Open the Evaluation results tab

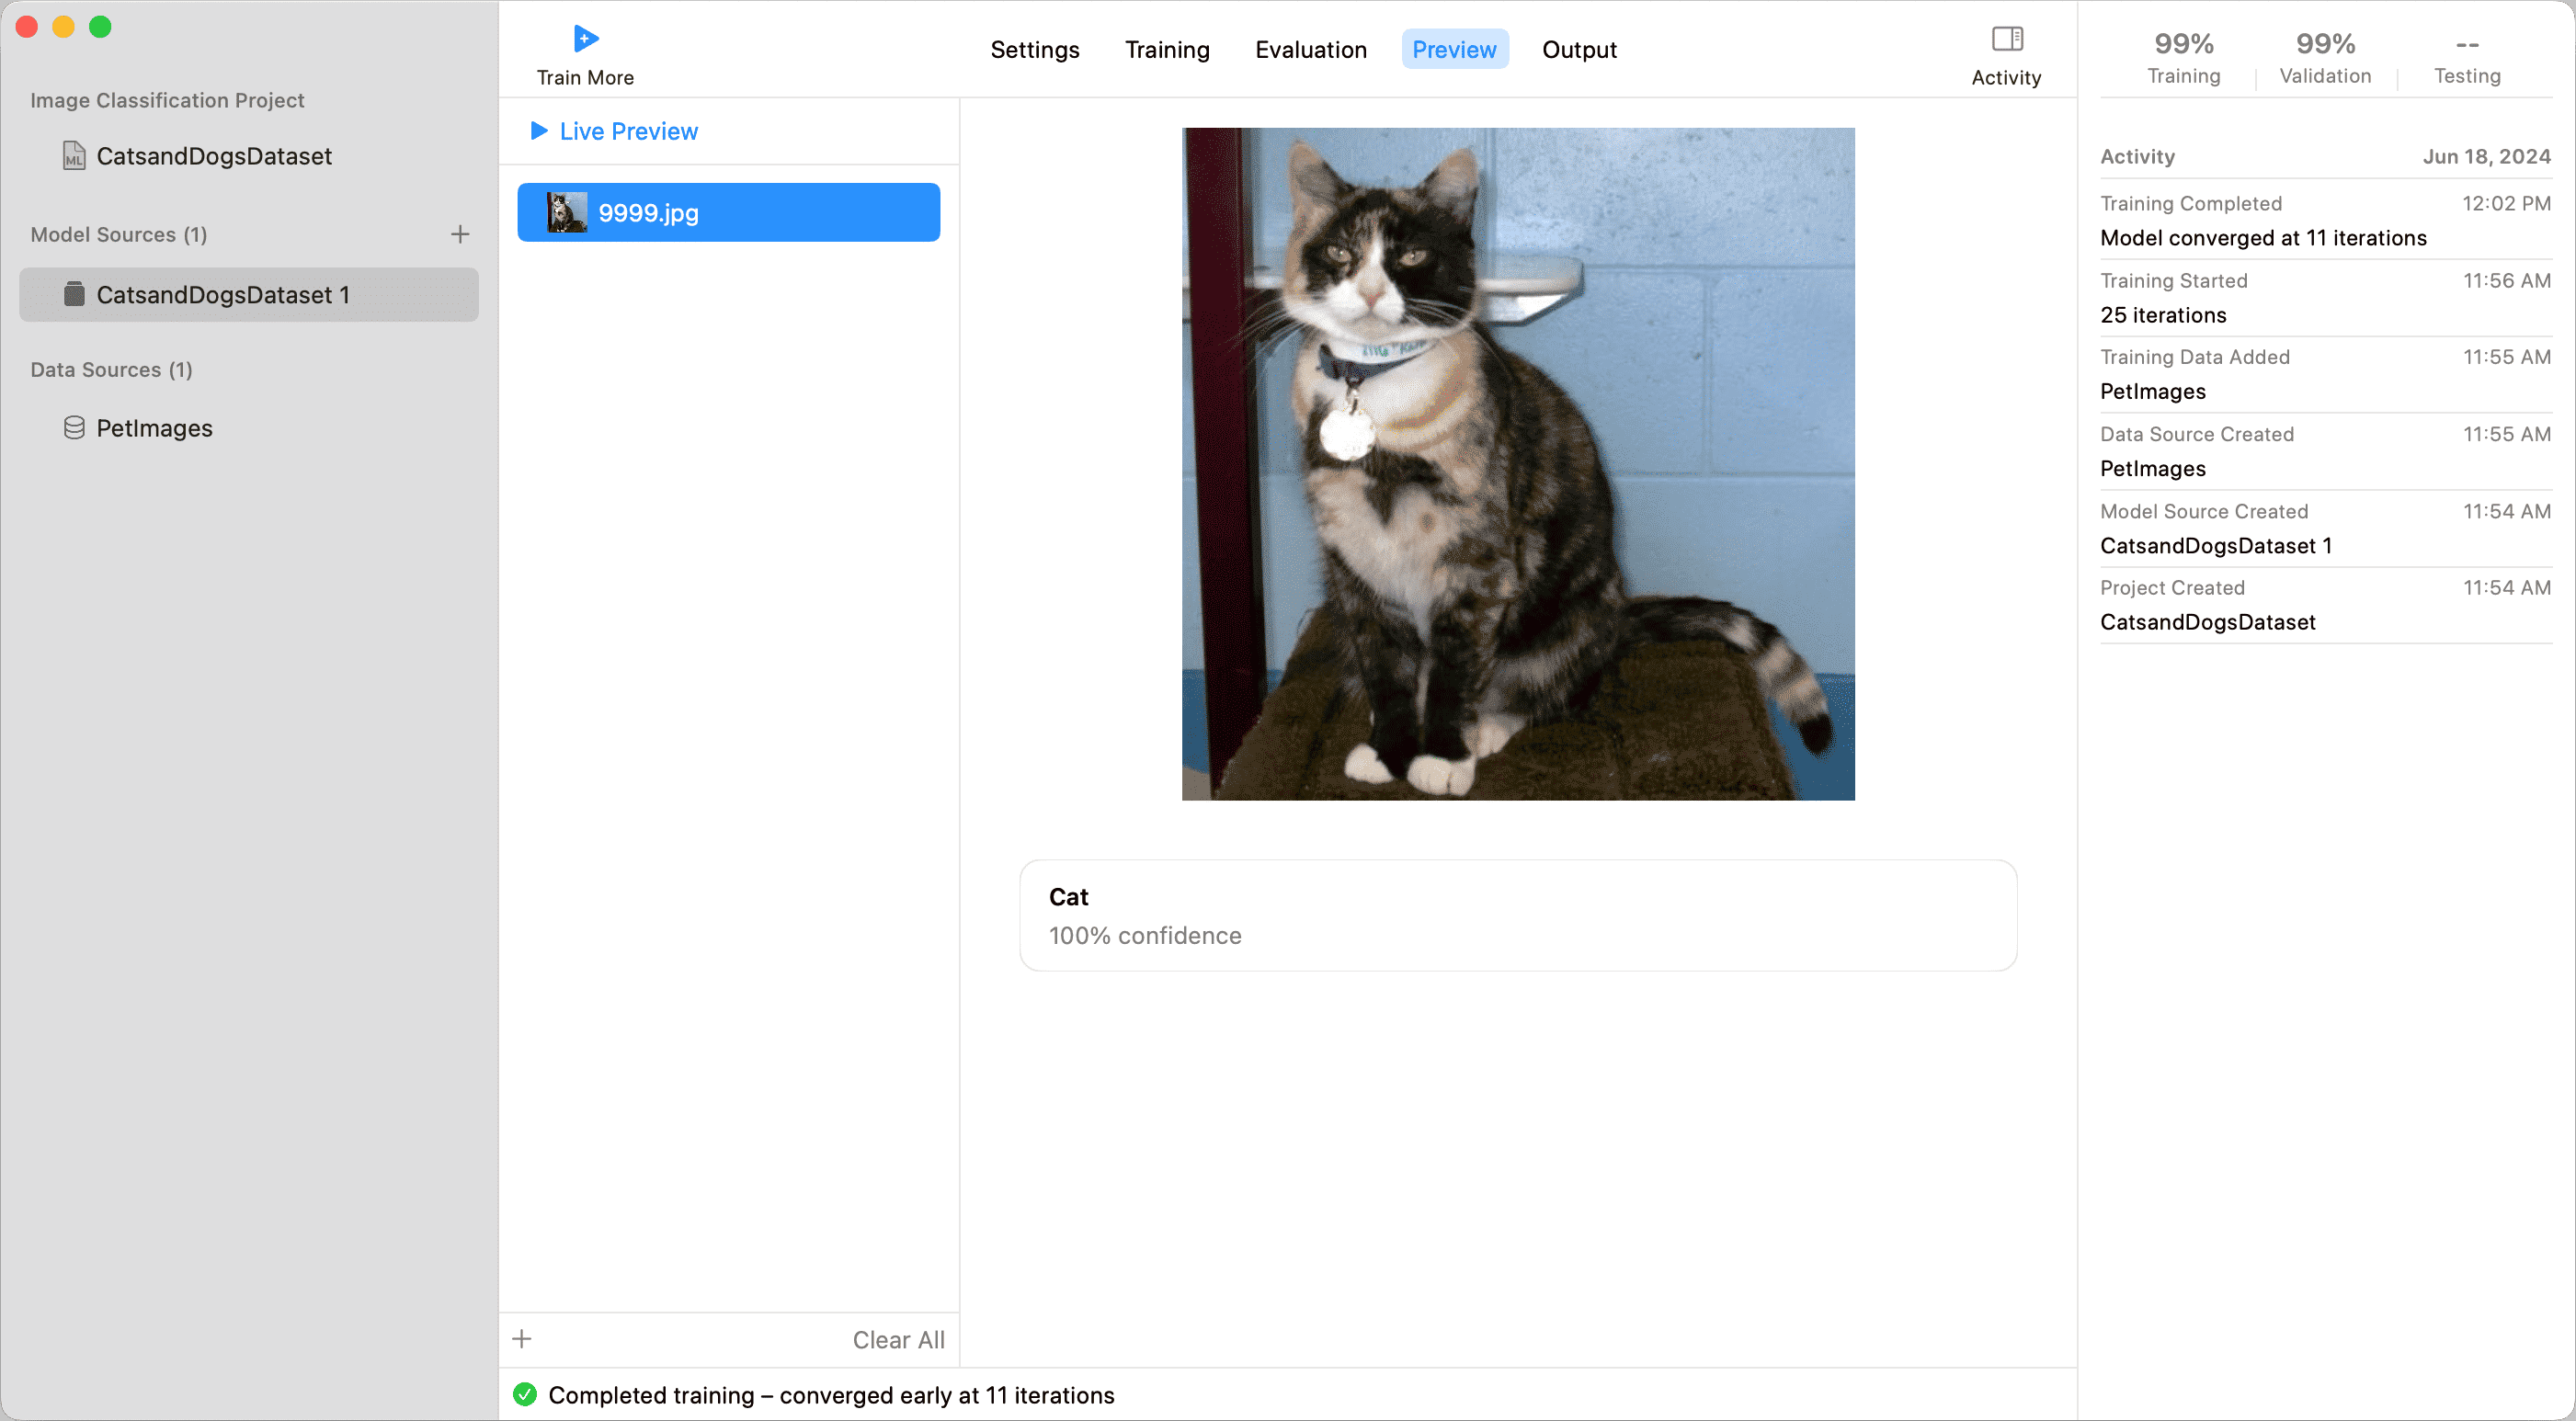1311,49
